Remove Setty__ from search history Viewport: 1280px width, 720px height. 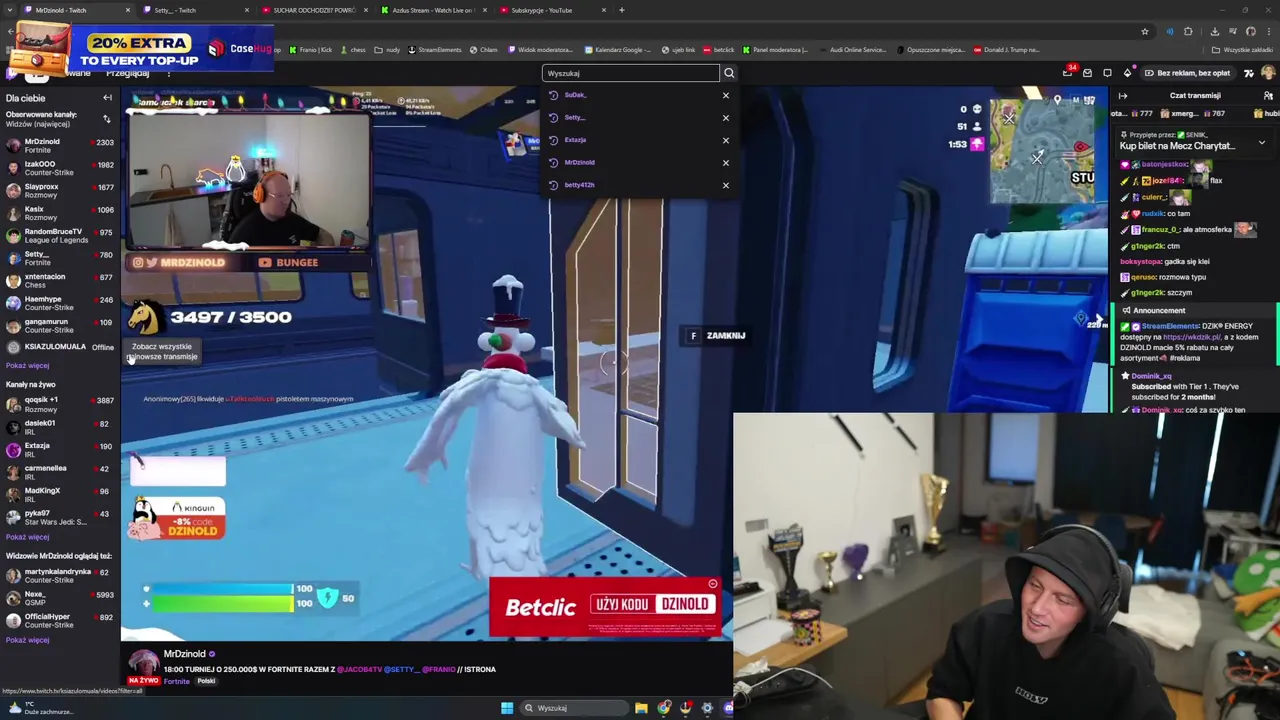pos(726,118)
